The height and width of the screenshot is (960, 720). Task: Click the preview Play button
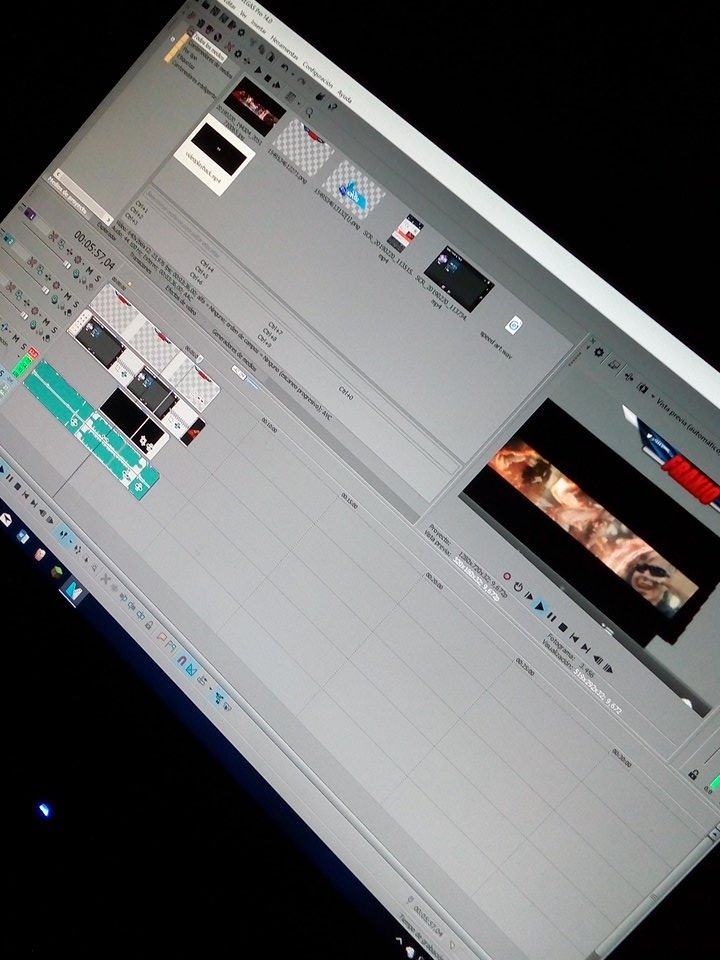coord(540,606)
